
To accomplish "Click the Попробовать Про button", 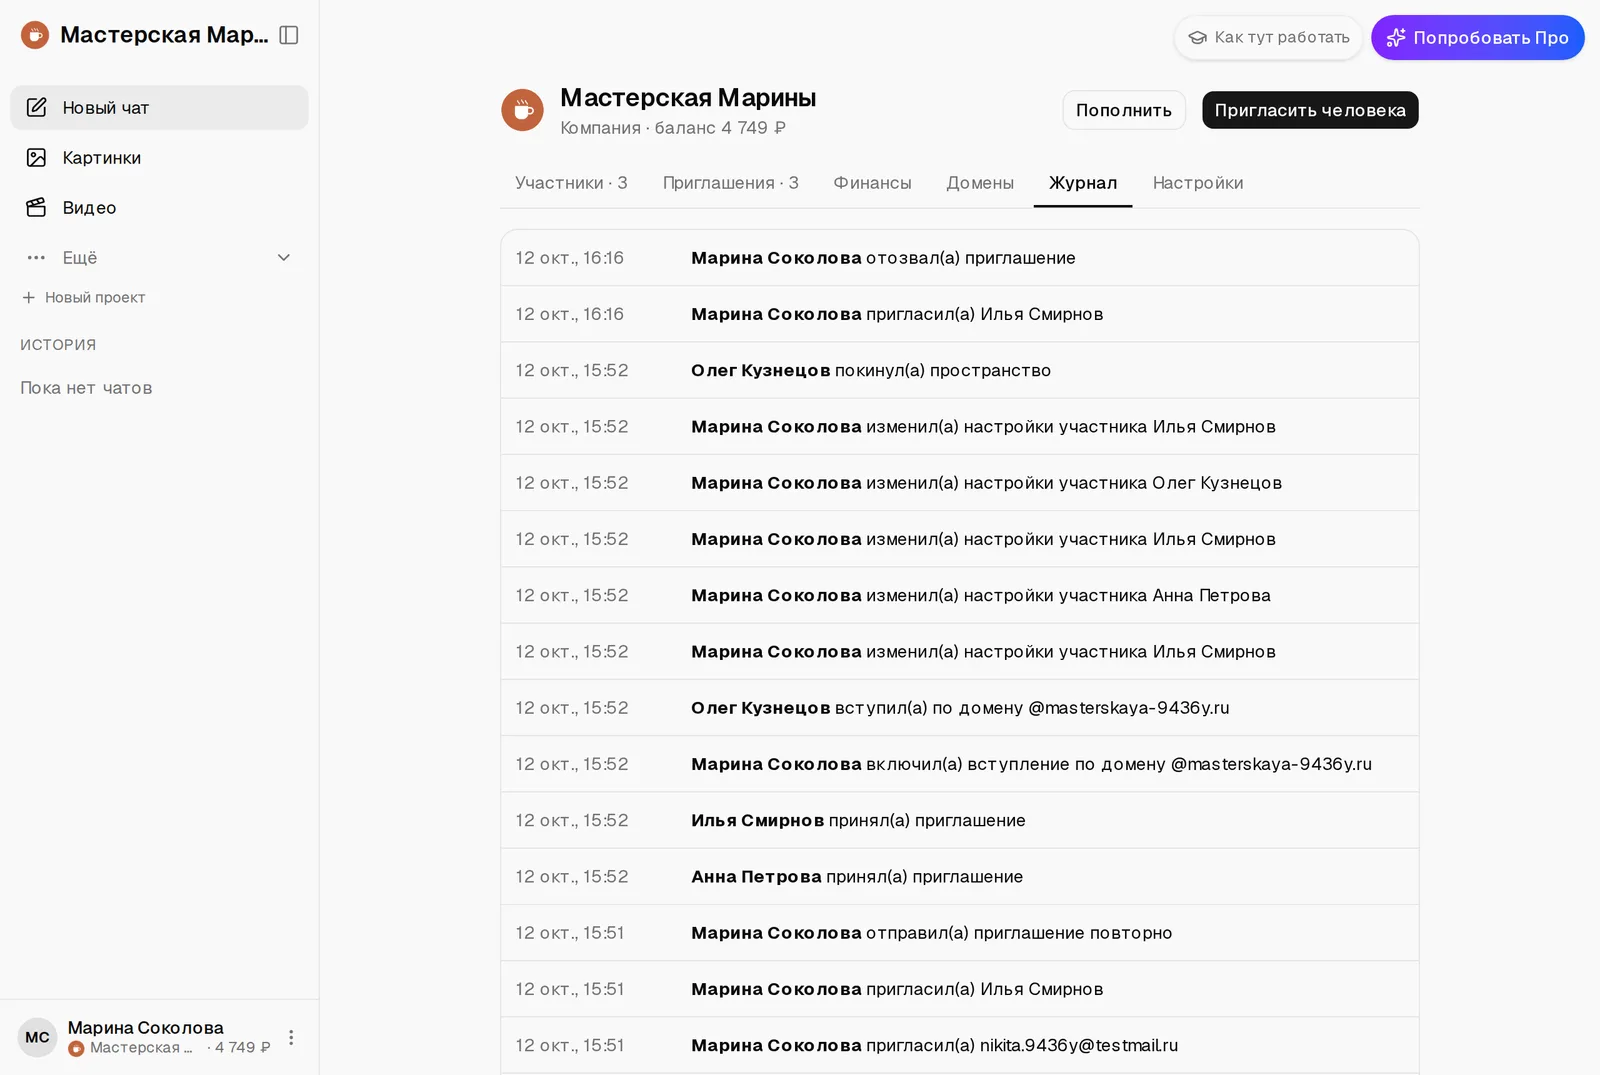I will [1478, 37].
